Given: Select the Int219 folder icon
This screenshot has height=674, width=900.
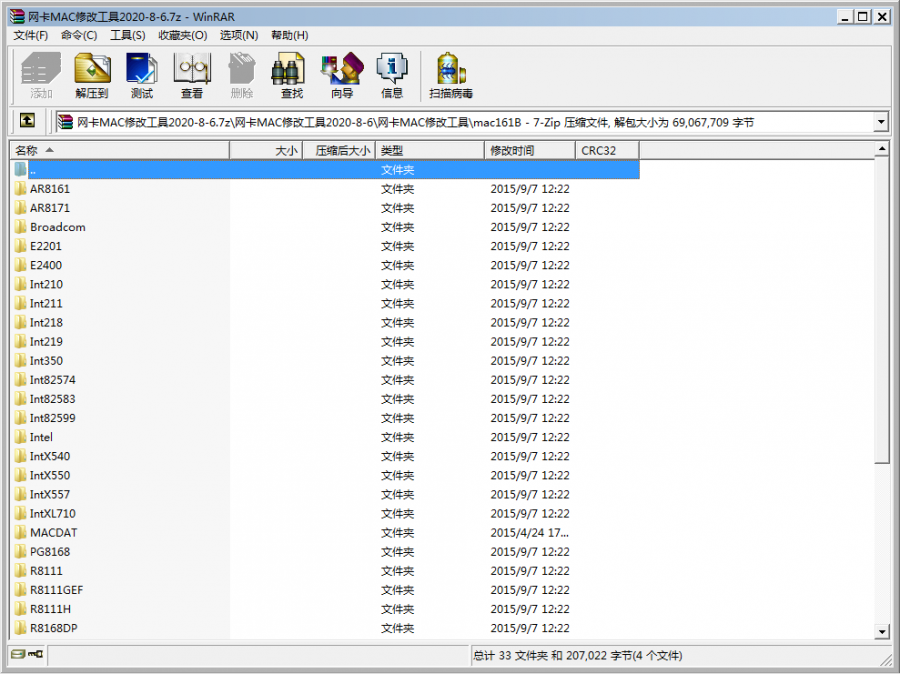Looking at the screenshot, I should 21,341.
